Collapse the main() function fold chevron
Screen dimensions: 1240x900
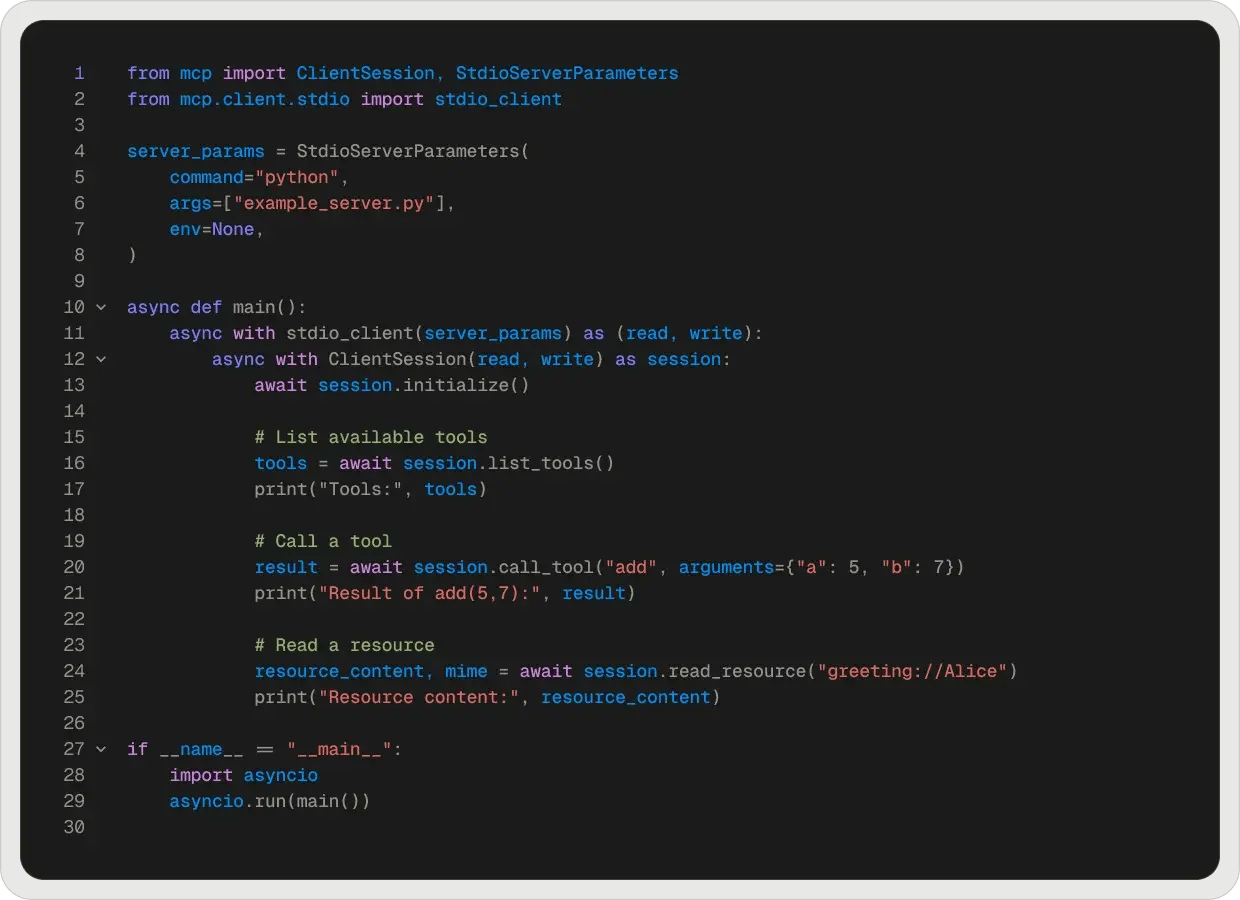click(100, 307)
